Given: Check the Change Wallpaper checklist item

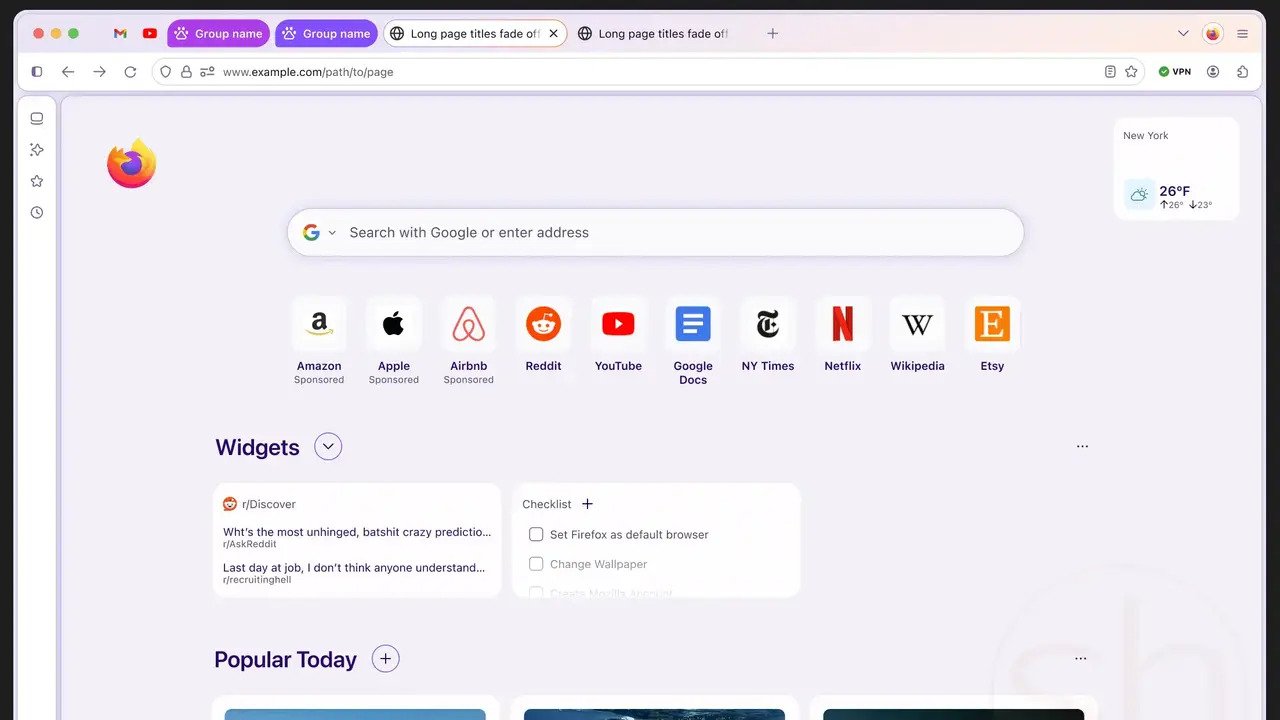Looking at the screenshot, I should tap(536, 564).
